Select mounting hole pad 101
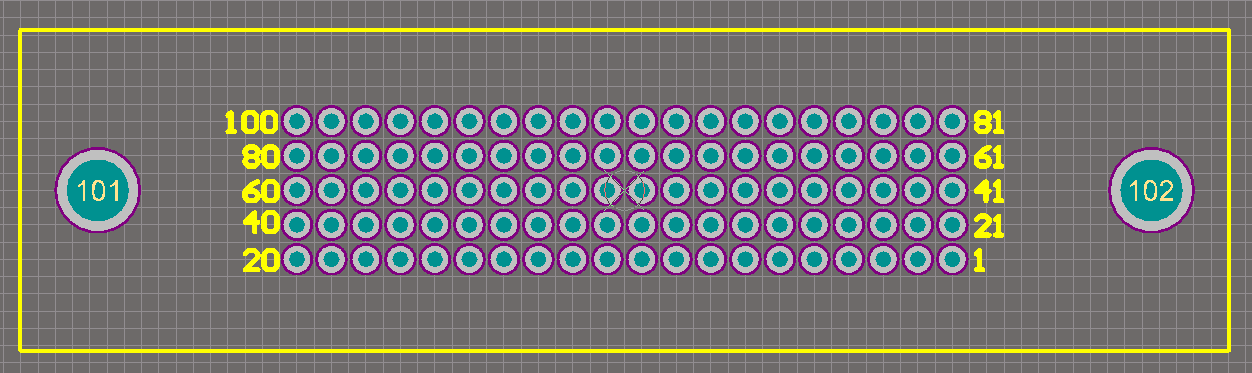 coord(97,190)
